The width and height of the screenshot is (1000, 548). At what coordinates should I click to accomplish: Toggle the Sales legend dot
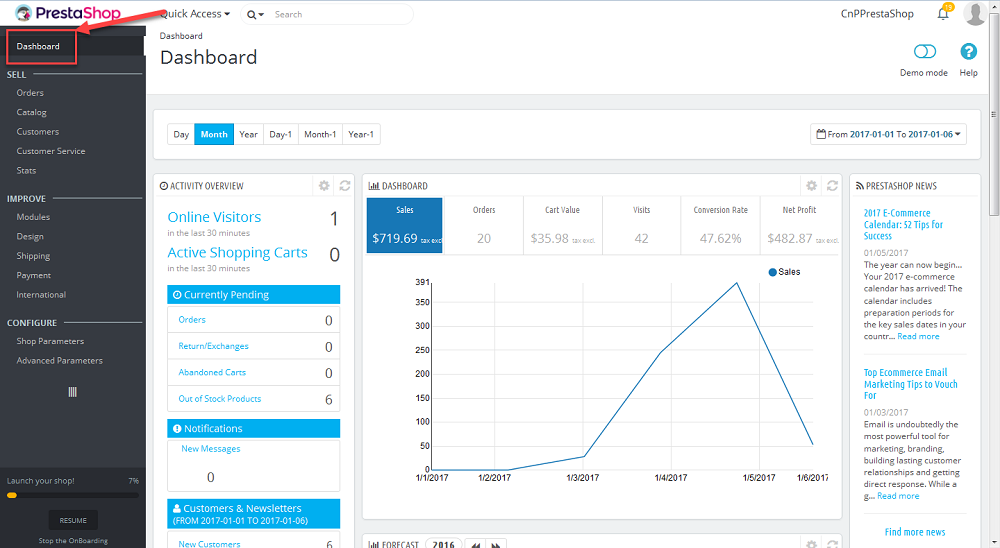coord(772,272)
